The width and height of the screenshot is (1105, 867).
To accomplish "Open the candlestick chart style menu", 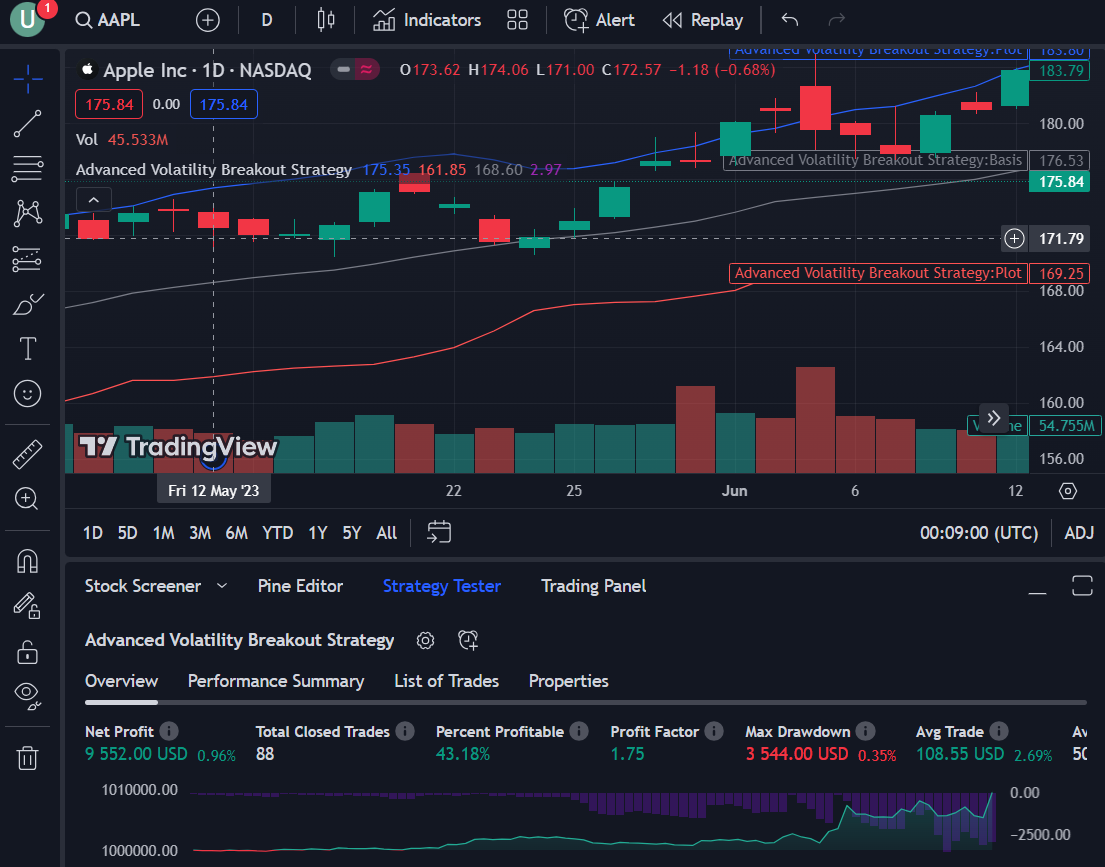I will coord(326,20).
